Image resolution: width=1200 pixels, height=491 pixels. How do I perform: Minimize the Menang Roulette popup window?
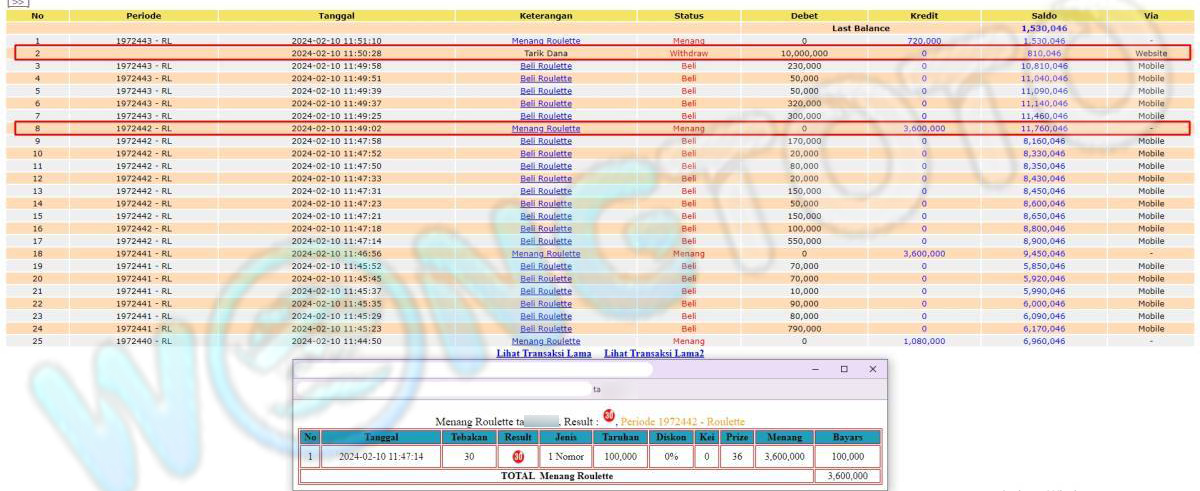click(x=816, y=369)
